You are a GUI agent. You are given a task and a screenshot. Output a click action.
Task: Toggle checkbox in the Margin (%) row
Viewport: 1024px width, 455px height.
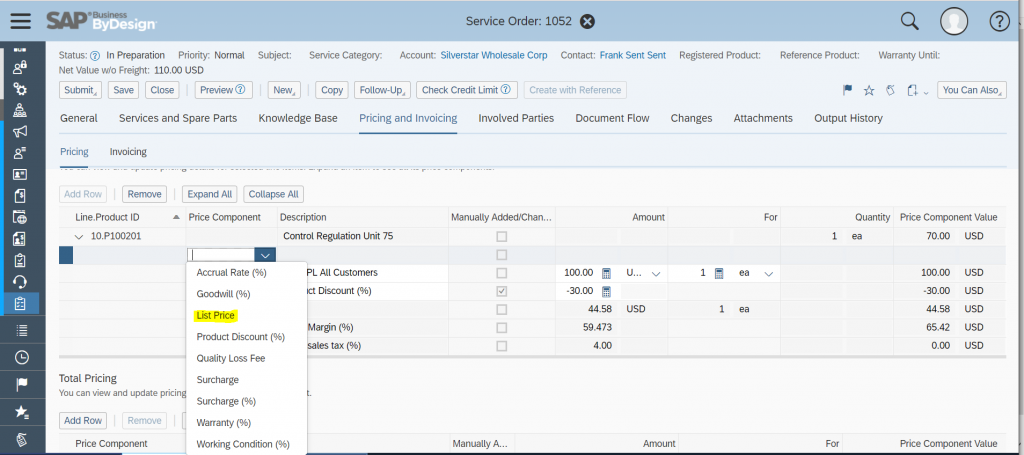coord(502,327)
